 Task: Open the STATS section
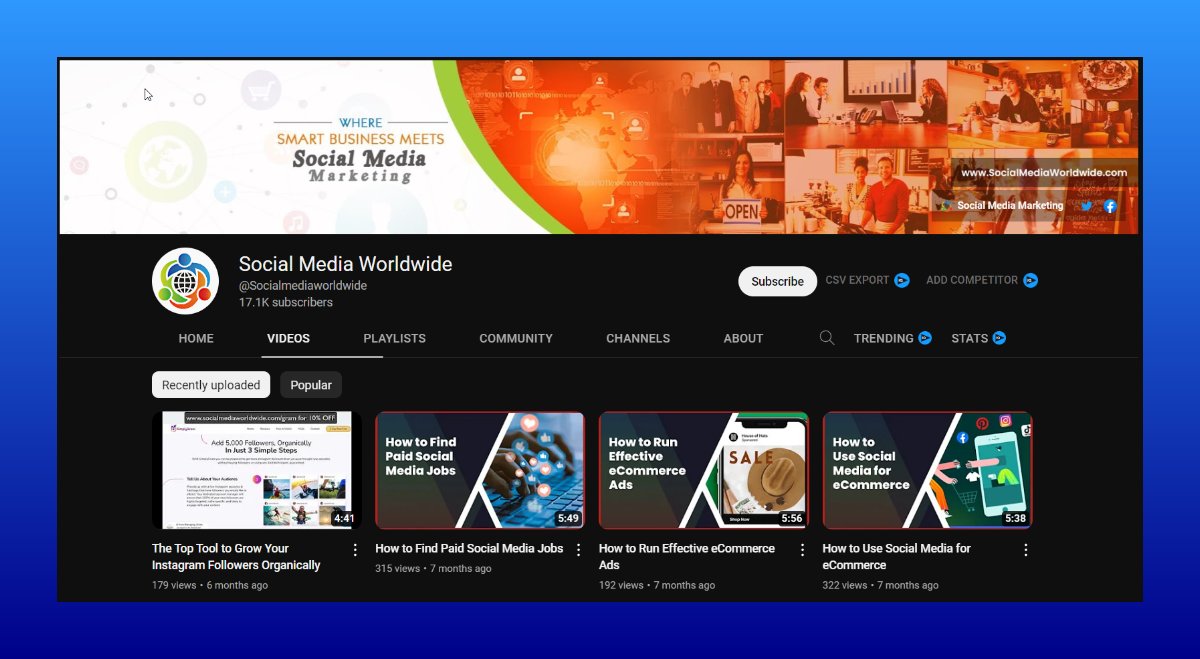pyautogui.click(x=969, y=338)
